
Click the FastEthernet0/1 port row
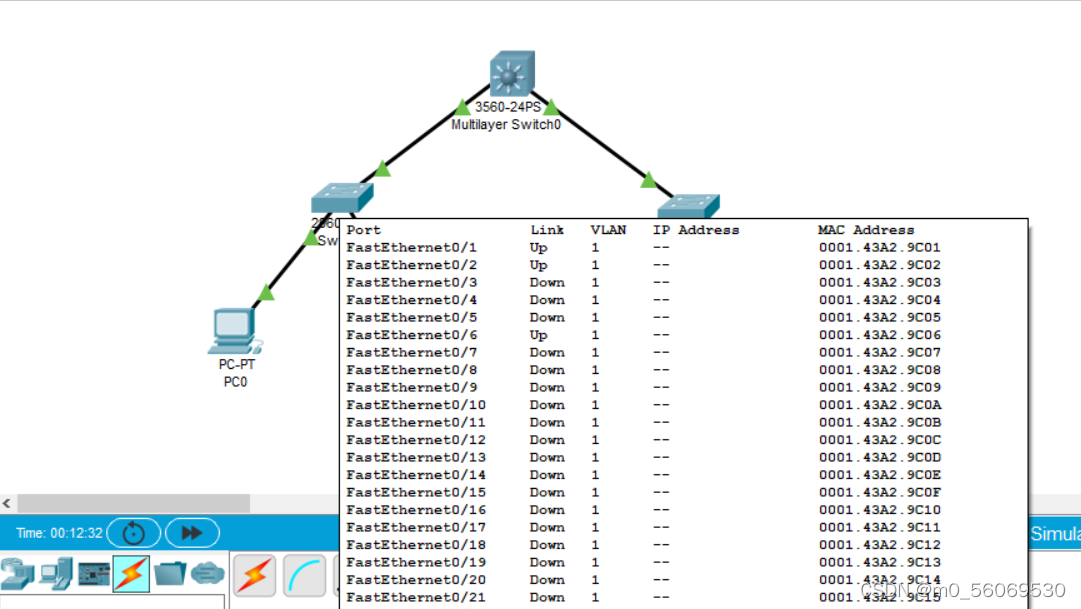(643, 248)
